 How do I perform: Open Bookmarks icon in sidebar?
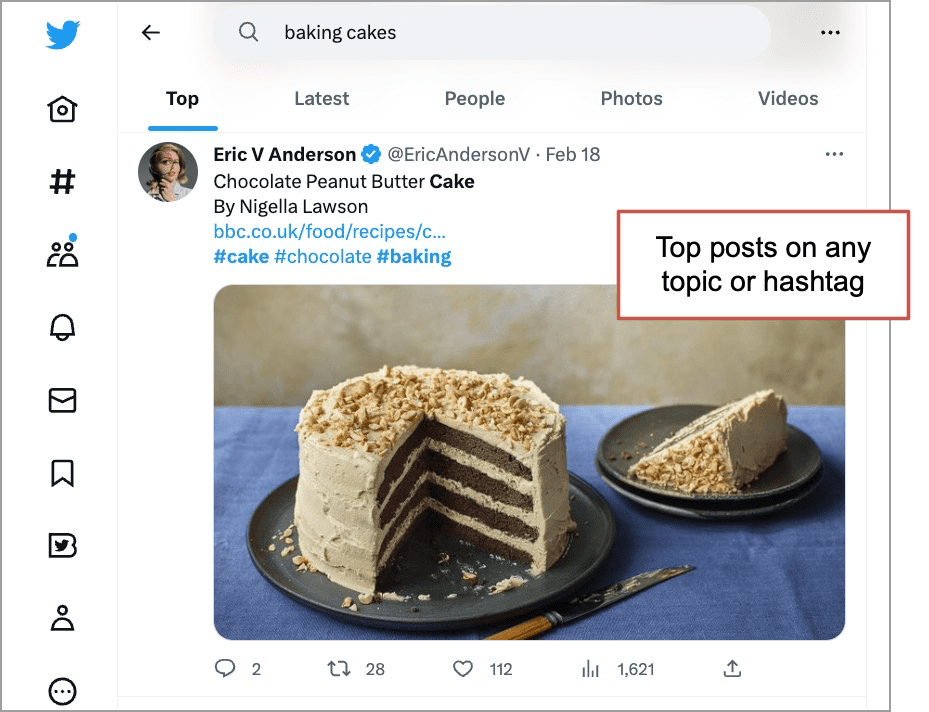[62, 473]
